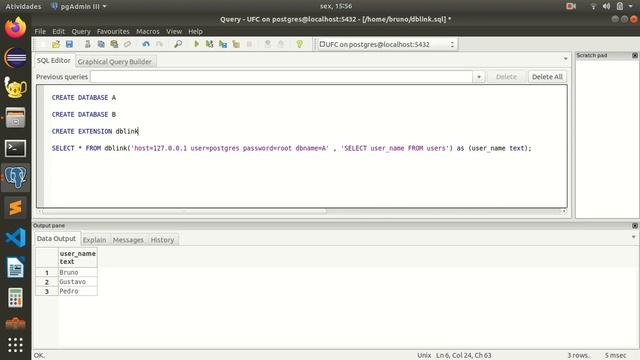Select the Data Output tab
Image resolution: width=640 pixels, height=360 pixels.
click(x=56, y=239)
